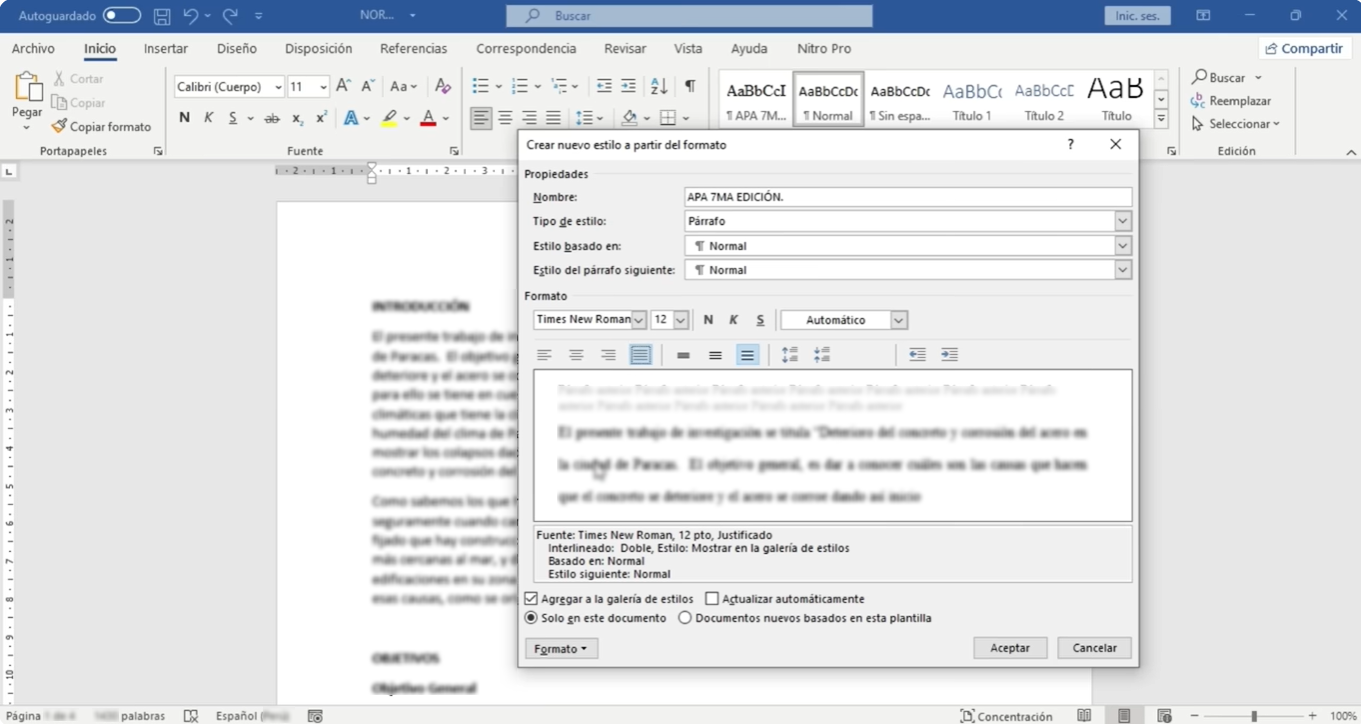Open the Tipo de estilo dropdown

point(1122,221)
